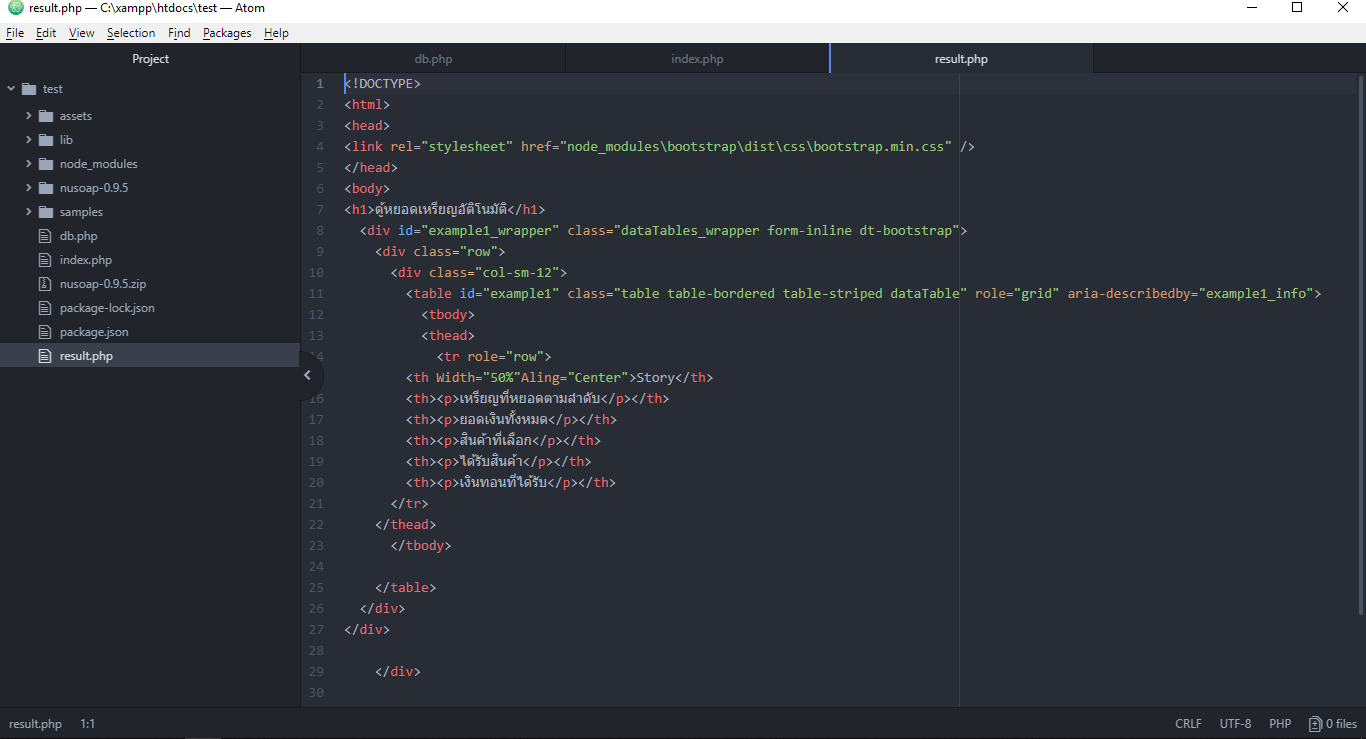
Task: Click the node_modules folder icon
Action: tap(46, 164)
